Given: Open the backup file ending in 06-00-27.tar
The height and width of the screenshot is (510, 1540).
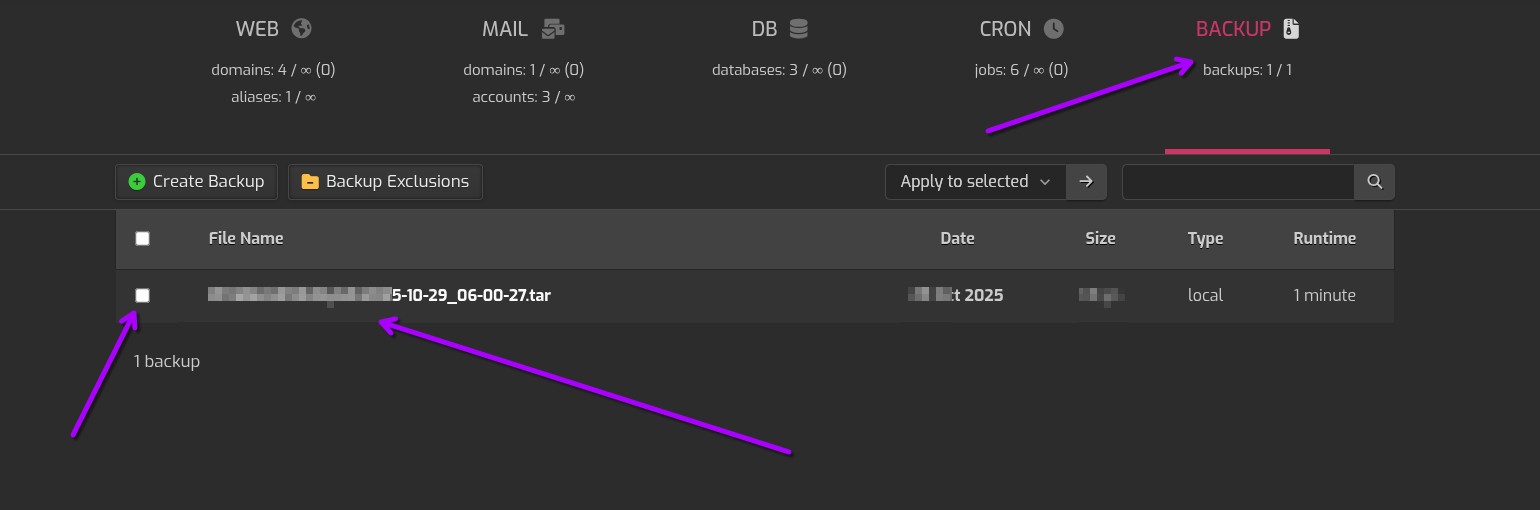Looking at the screenshot, I should coord(470,295).
